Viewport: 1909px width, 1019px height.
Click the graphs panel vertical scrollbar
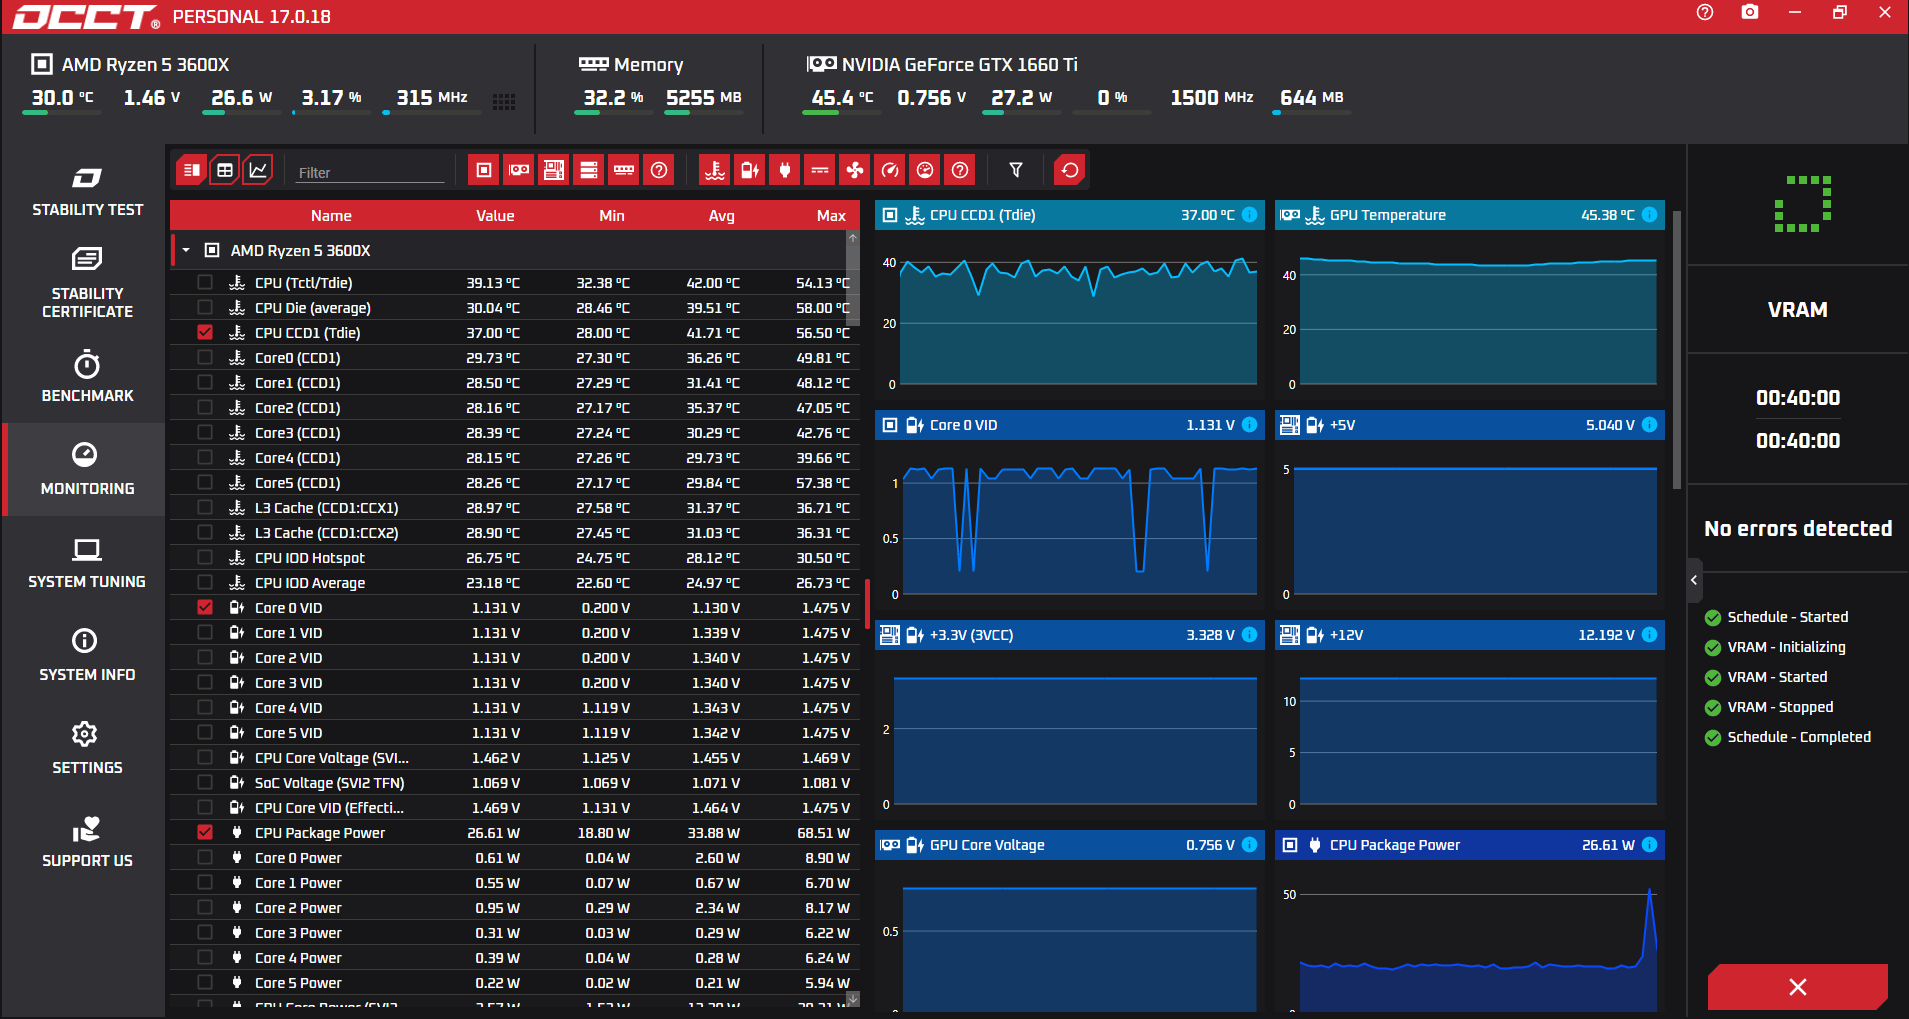1677,350
